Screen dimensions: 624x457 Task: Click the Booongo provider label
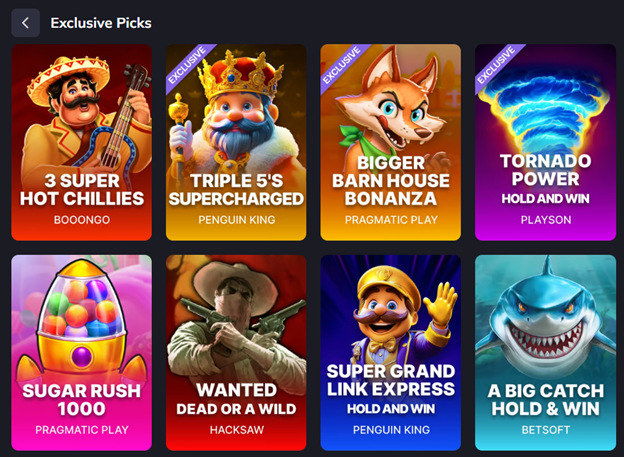(82, 220)
